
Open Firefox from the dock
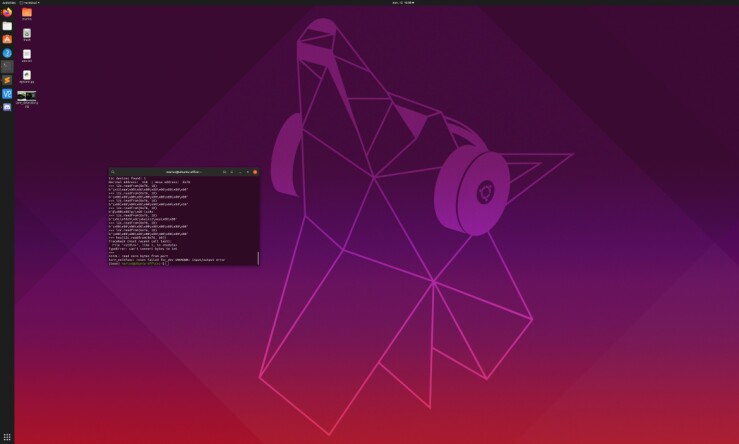7,13
